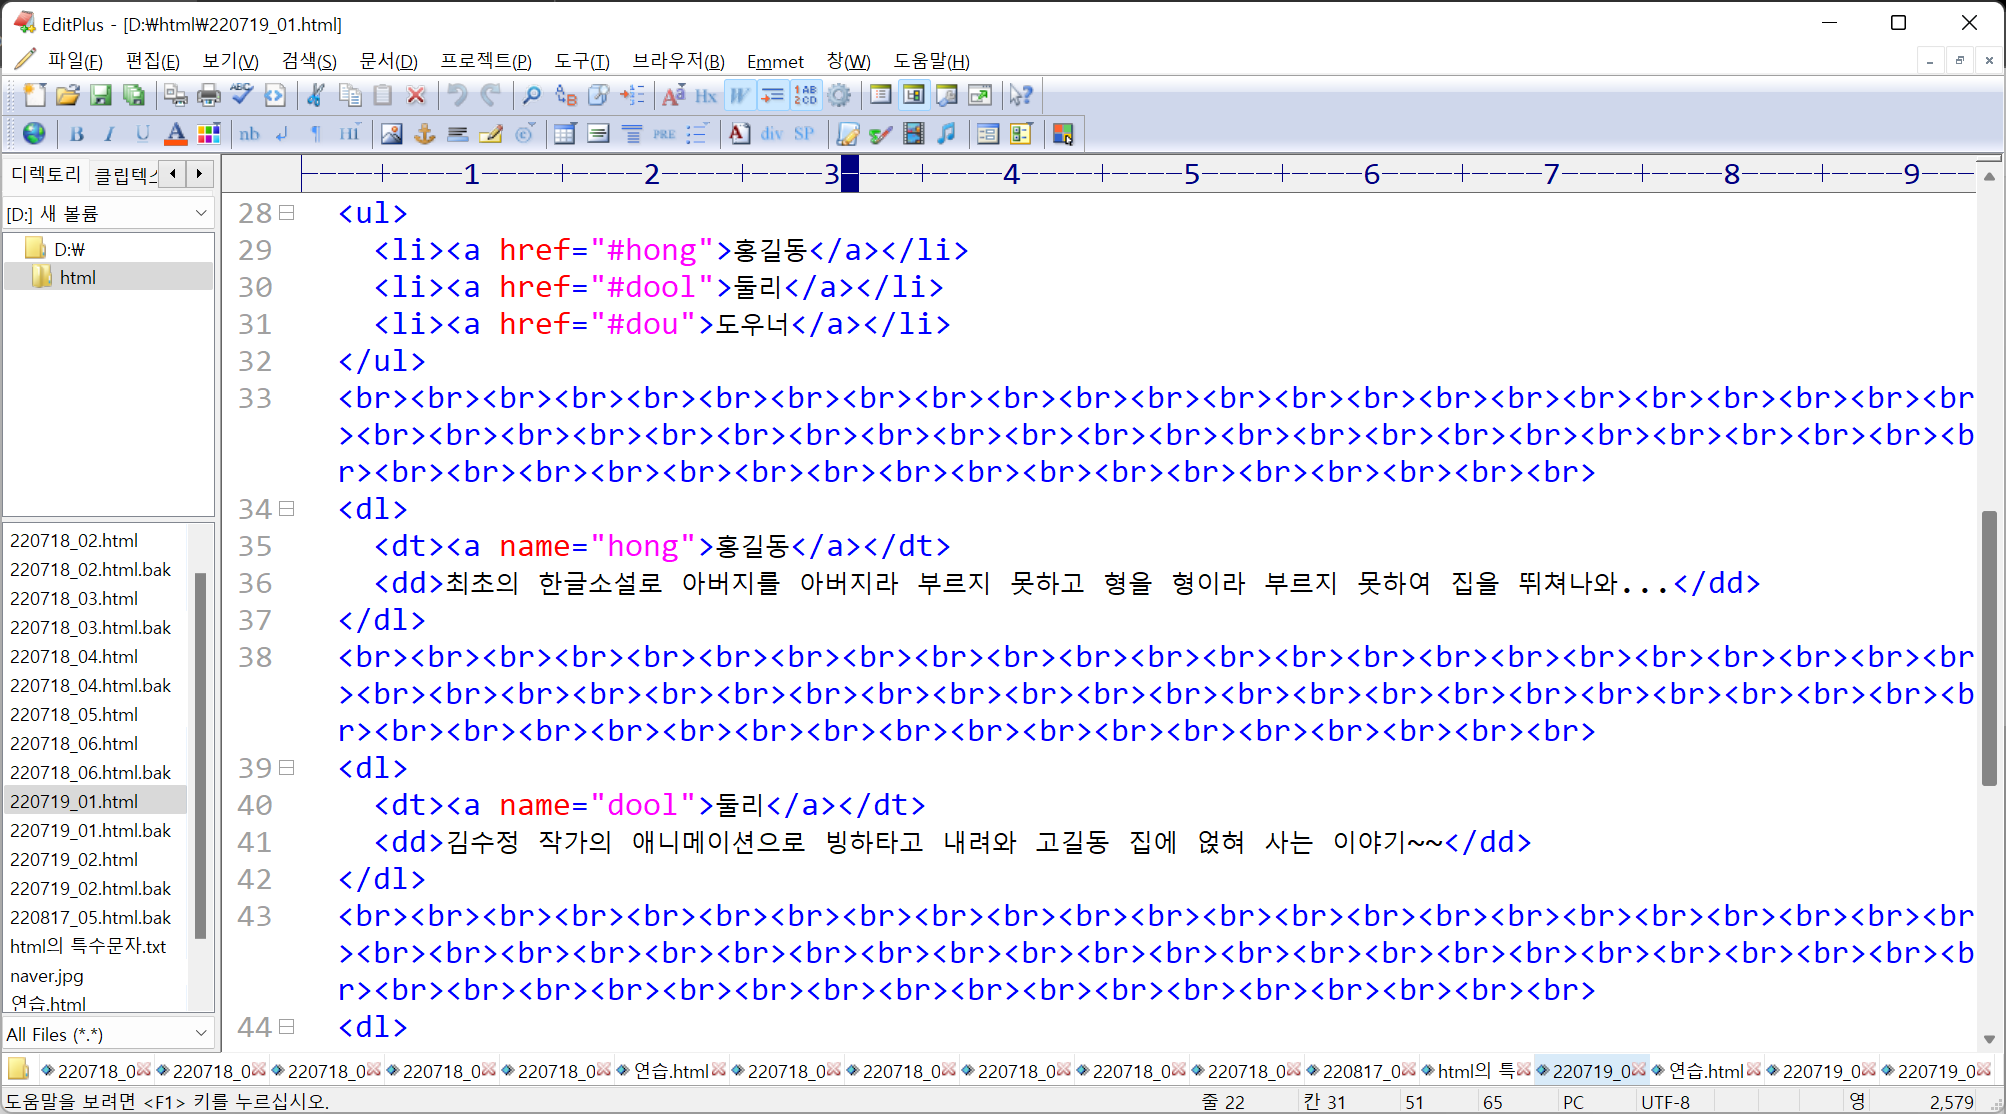2006x1114 pixels.
Task: Toggle auto indent toolbar button
Action: 772,95
